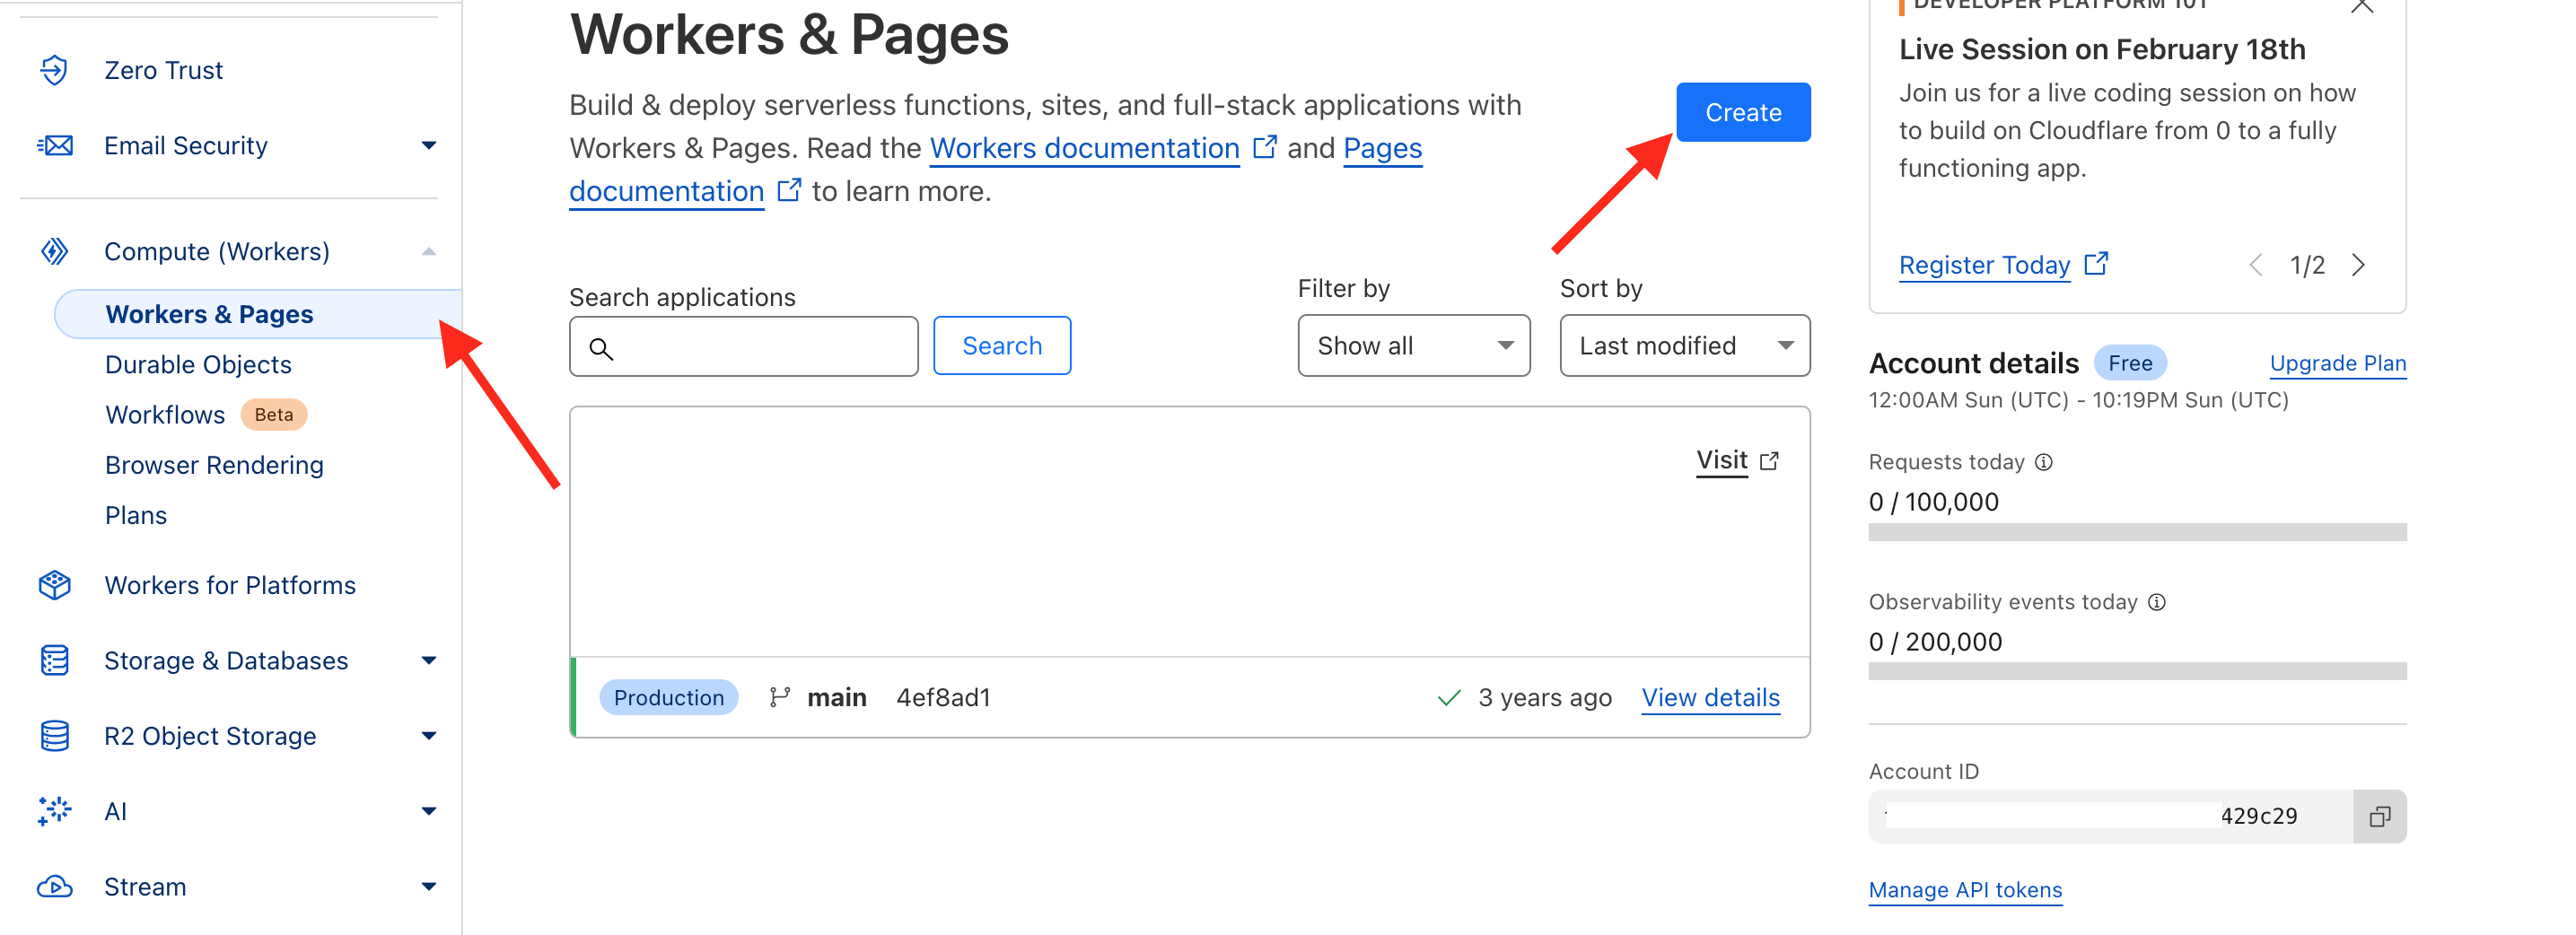Open Zero Trust shield icon

54,70
